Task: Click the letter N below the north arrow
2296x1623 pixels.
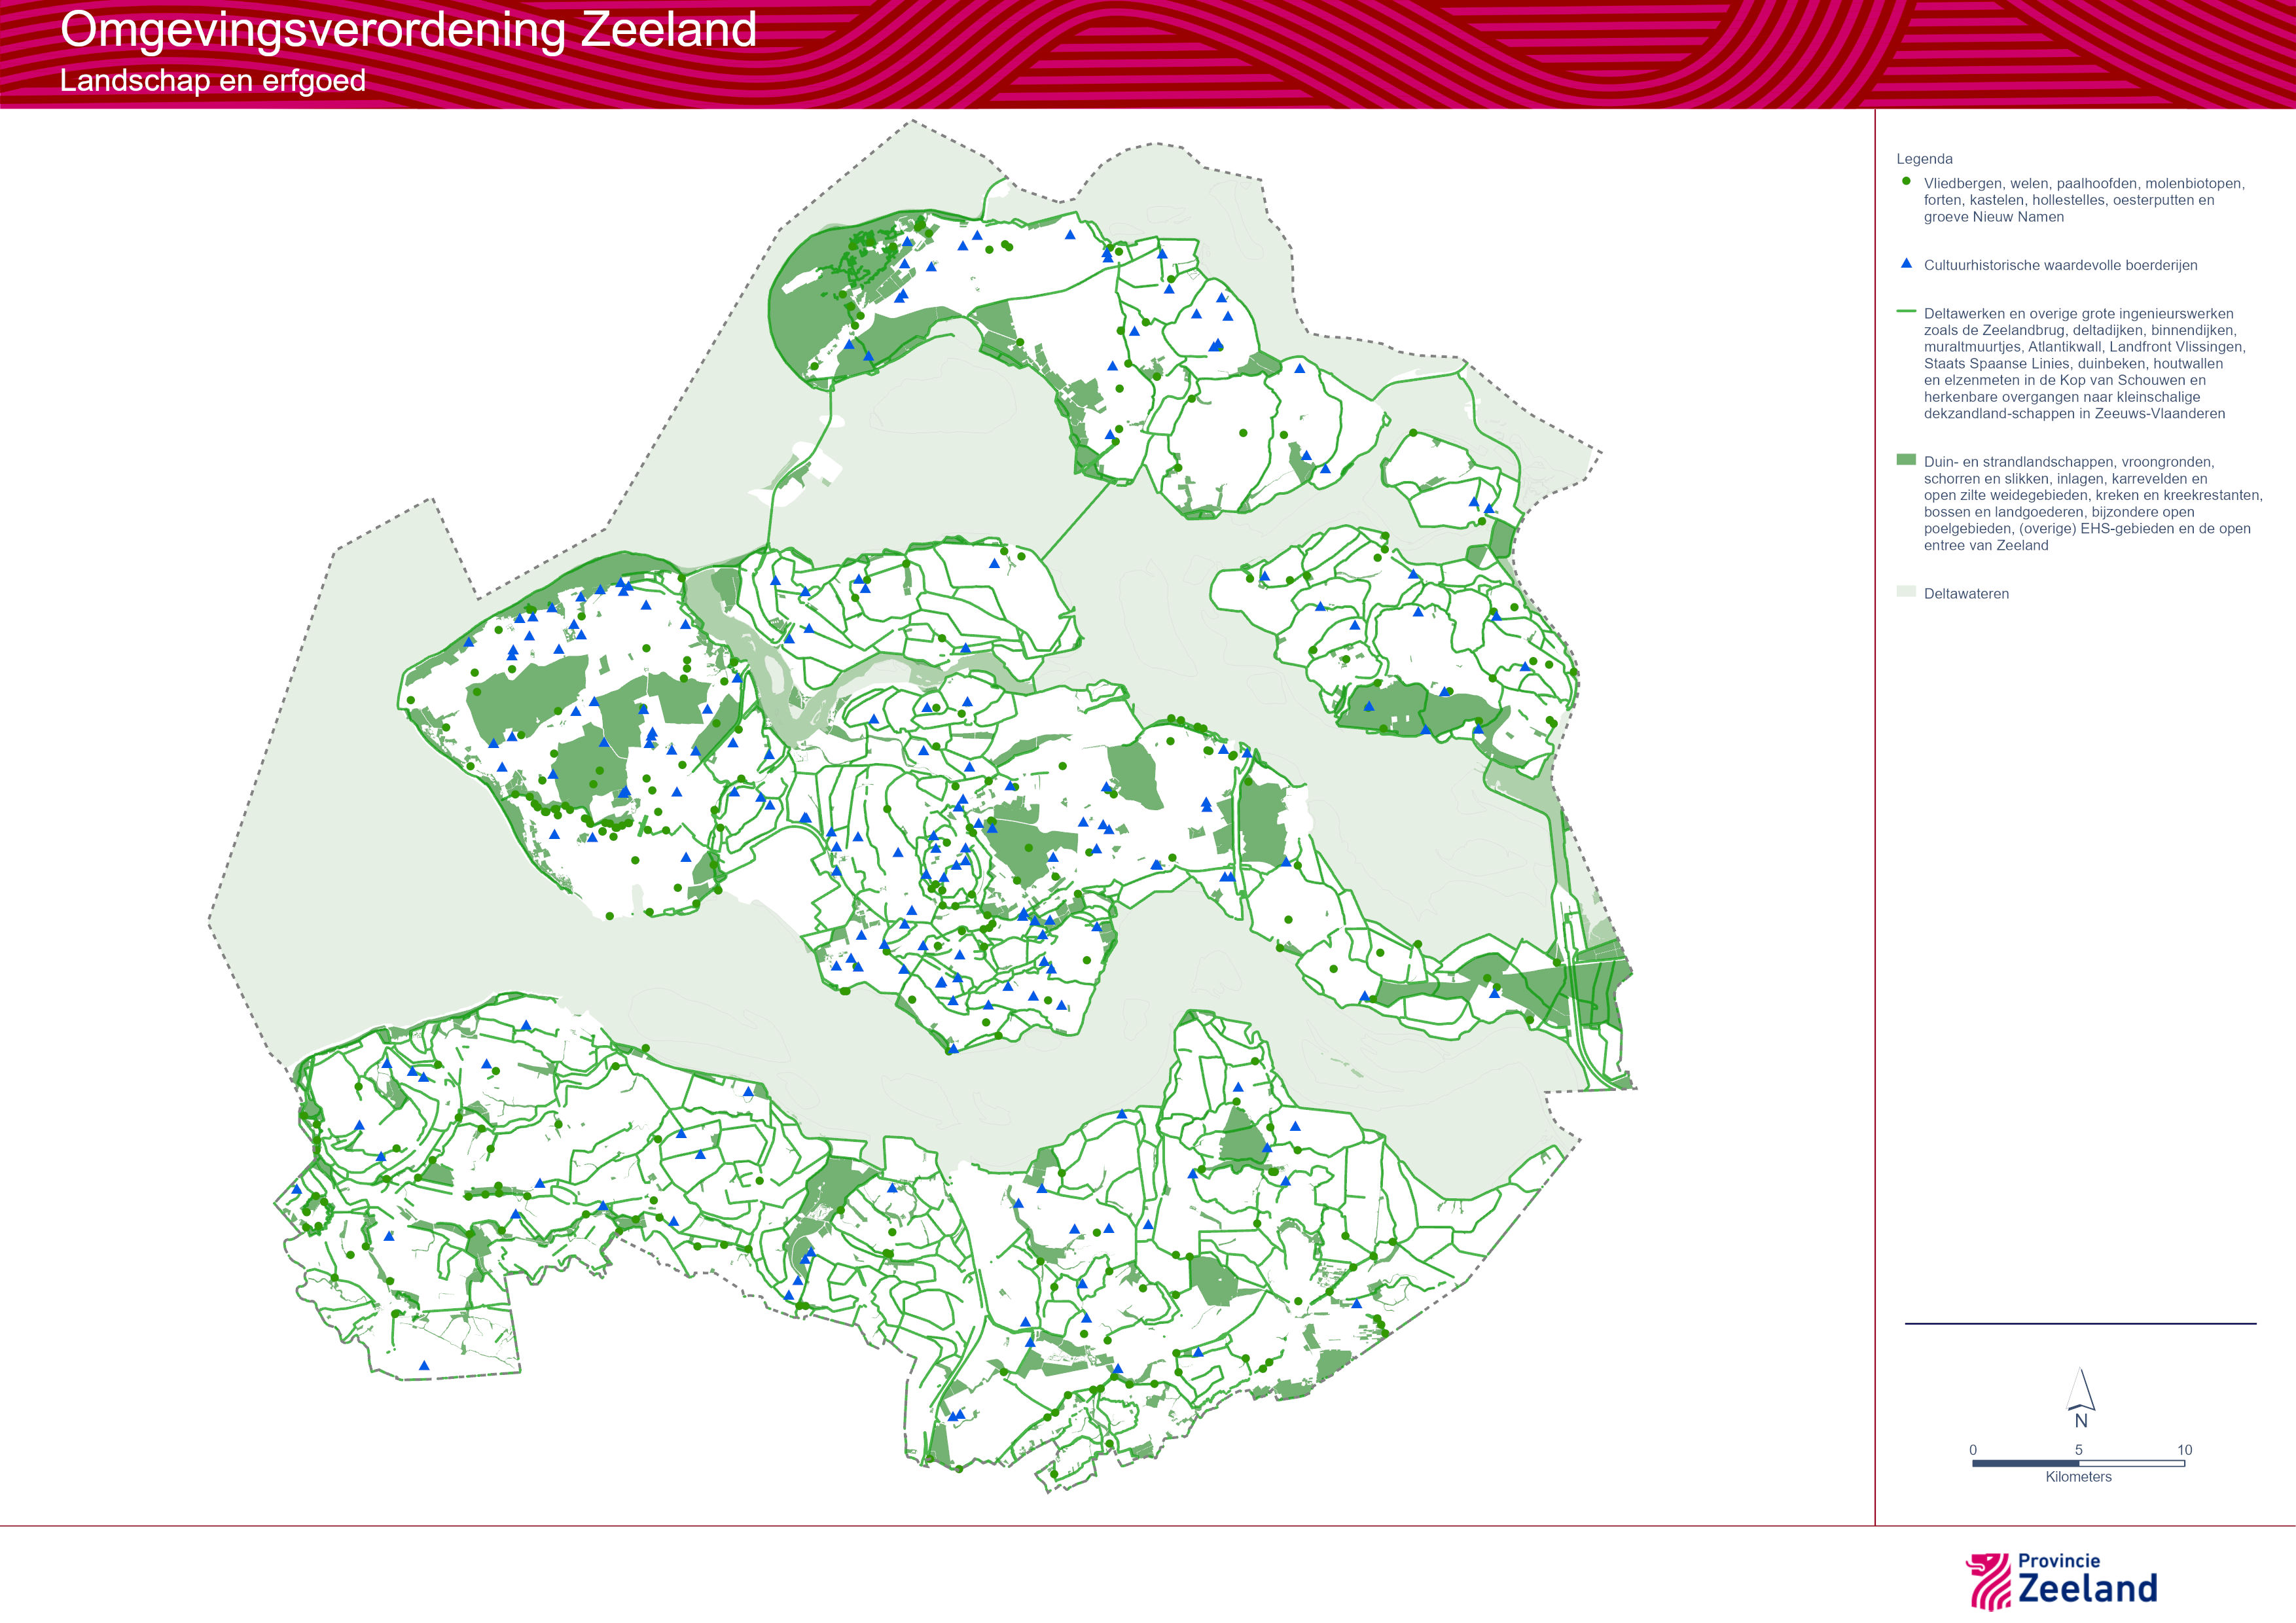Action: point(2081,1421)
